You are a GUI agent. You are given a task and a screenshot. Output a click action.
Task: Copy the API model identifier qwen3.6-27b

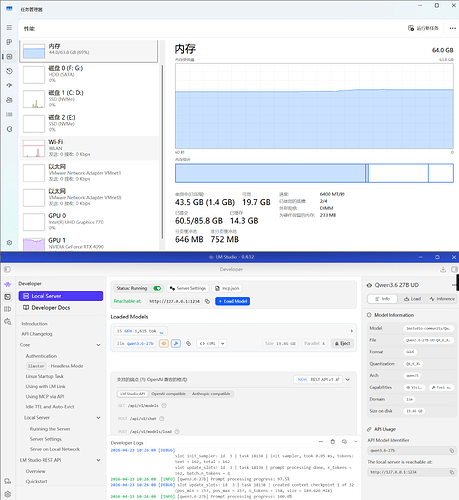click(452, 451)
